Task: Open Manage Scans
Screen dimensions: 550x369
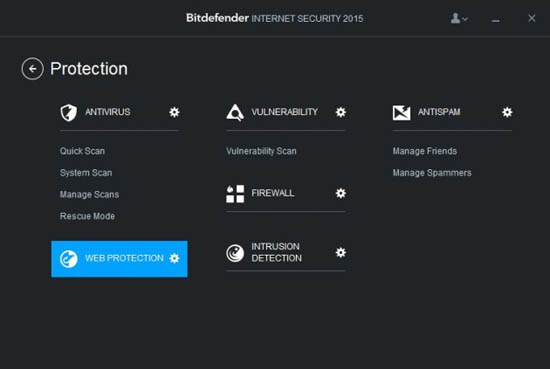Action: (x=89, y=195)
